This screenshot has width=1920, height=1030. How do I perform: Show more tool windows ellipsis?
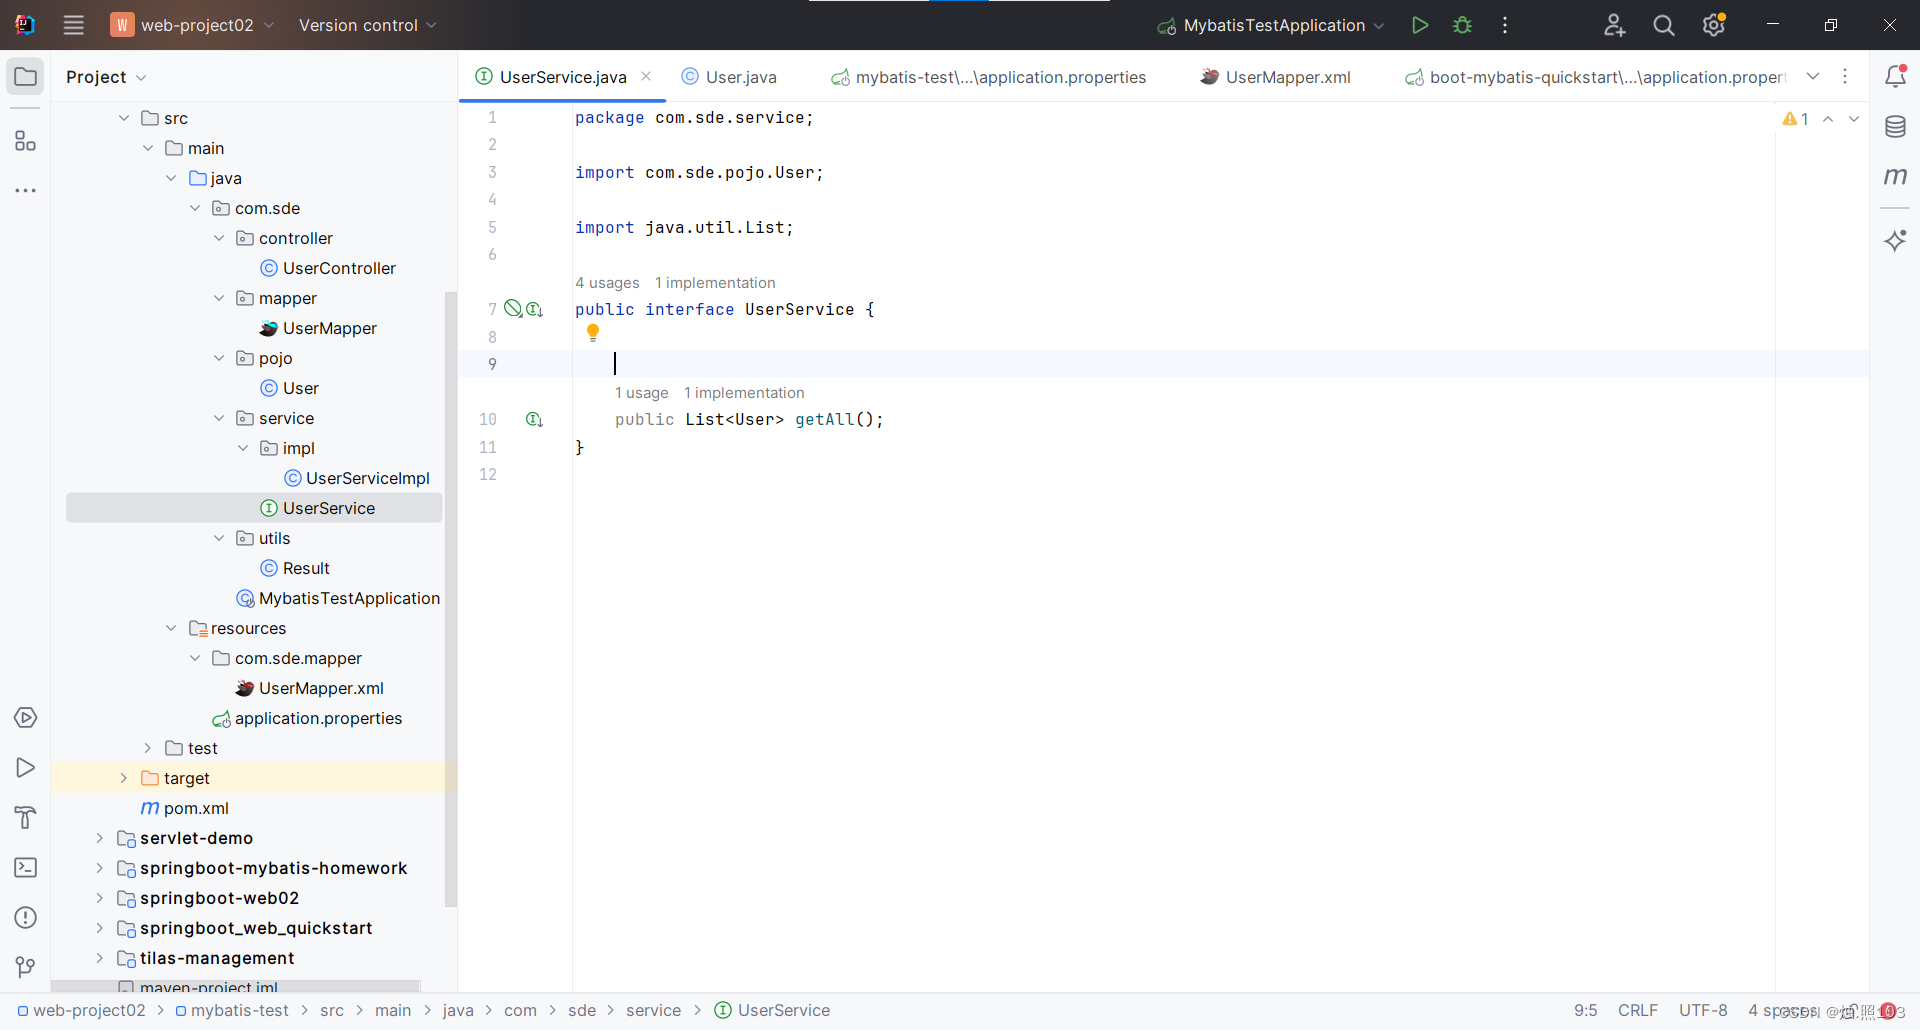click(26, 190)
